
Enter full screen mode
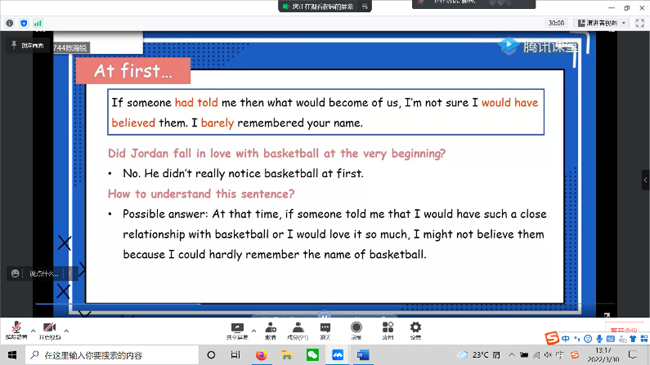640,23
